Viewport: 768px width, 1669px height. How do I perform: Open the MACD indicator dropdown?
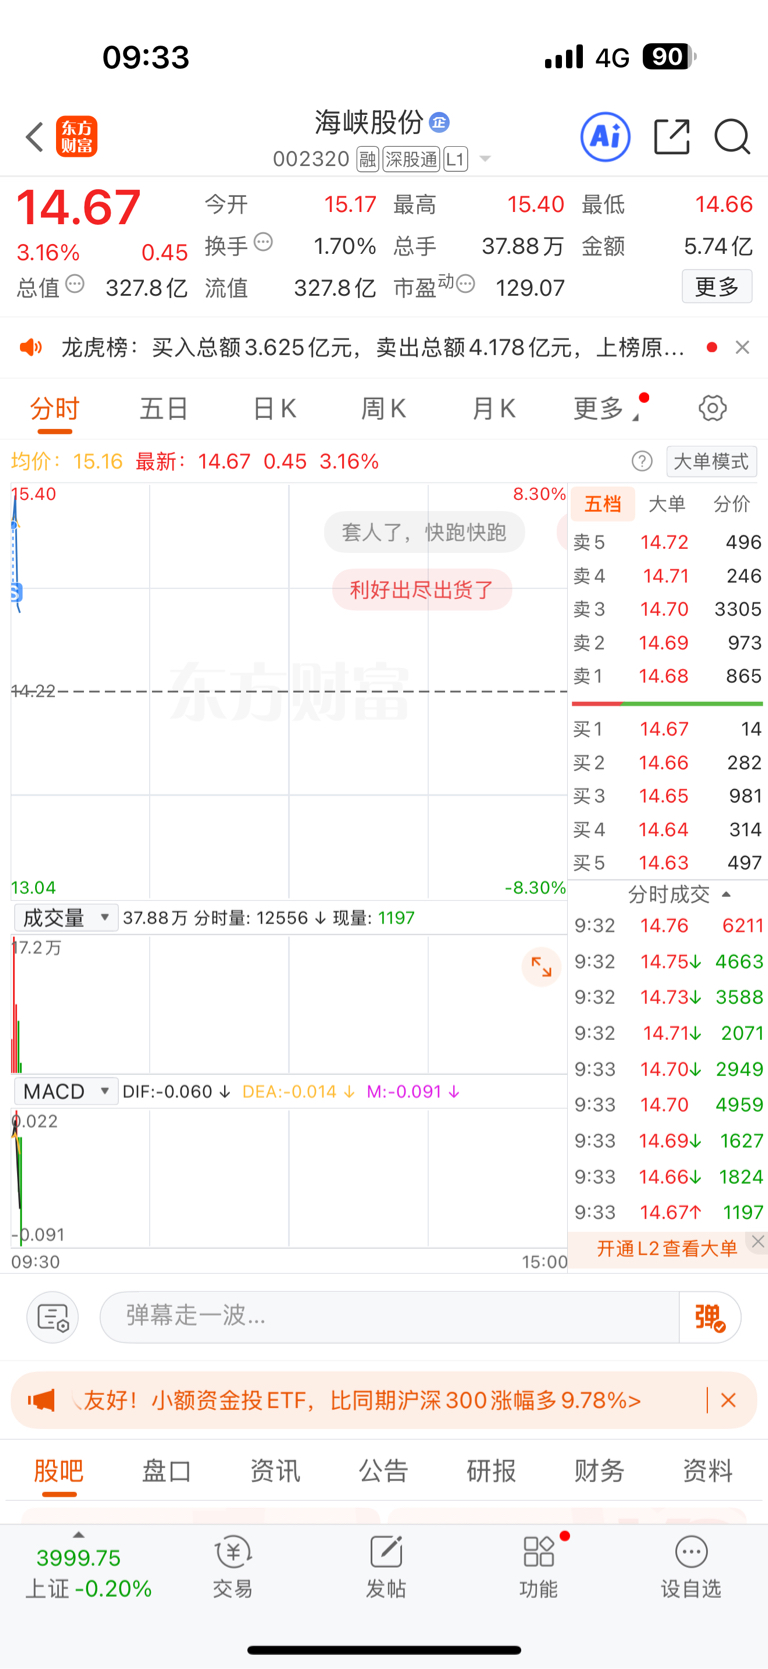tap(66, 1091)
